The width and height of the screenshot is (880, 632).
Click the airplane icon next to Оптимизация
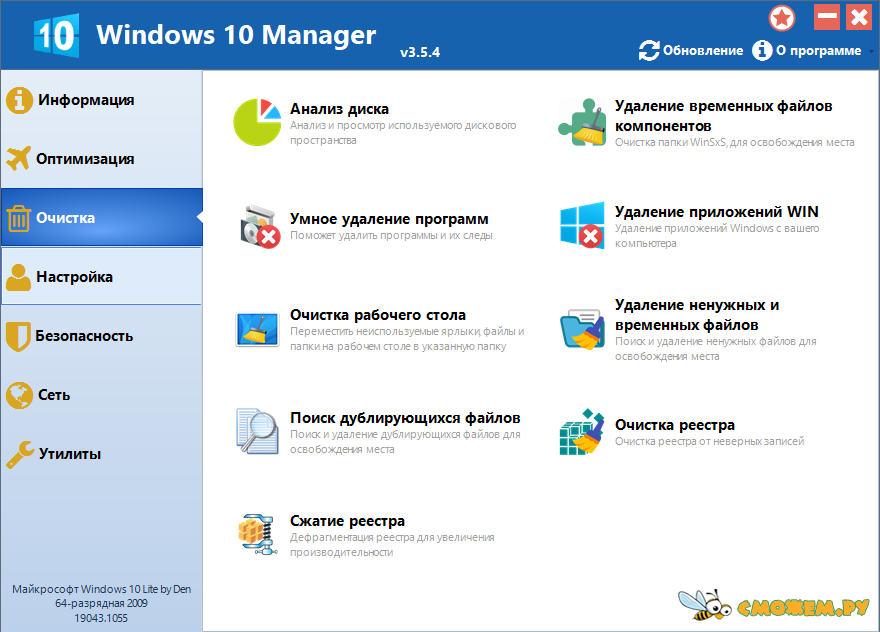[x=19, y=158]
